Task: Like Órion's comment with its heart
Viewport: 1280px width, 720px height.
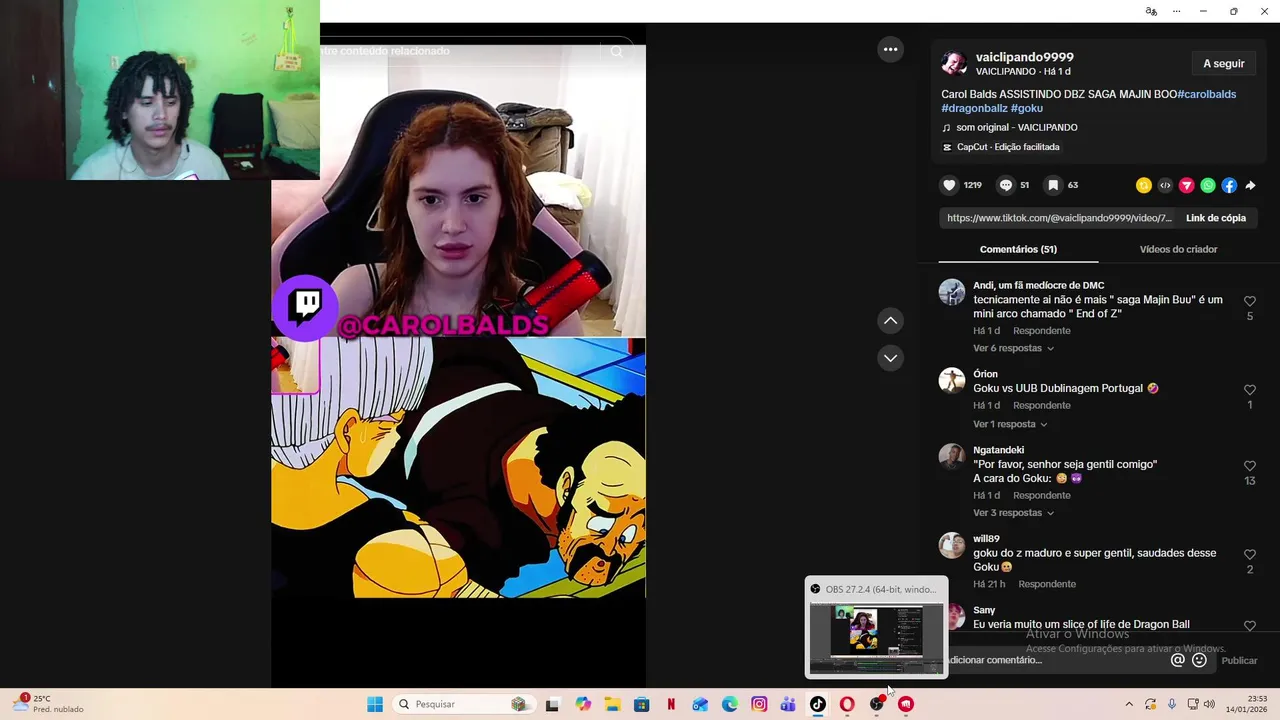Action: pos(1250,390)
